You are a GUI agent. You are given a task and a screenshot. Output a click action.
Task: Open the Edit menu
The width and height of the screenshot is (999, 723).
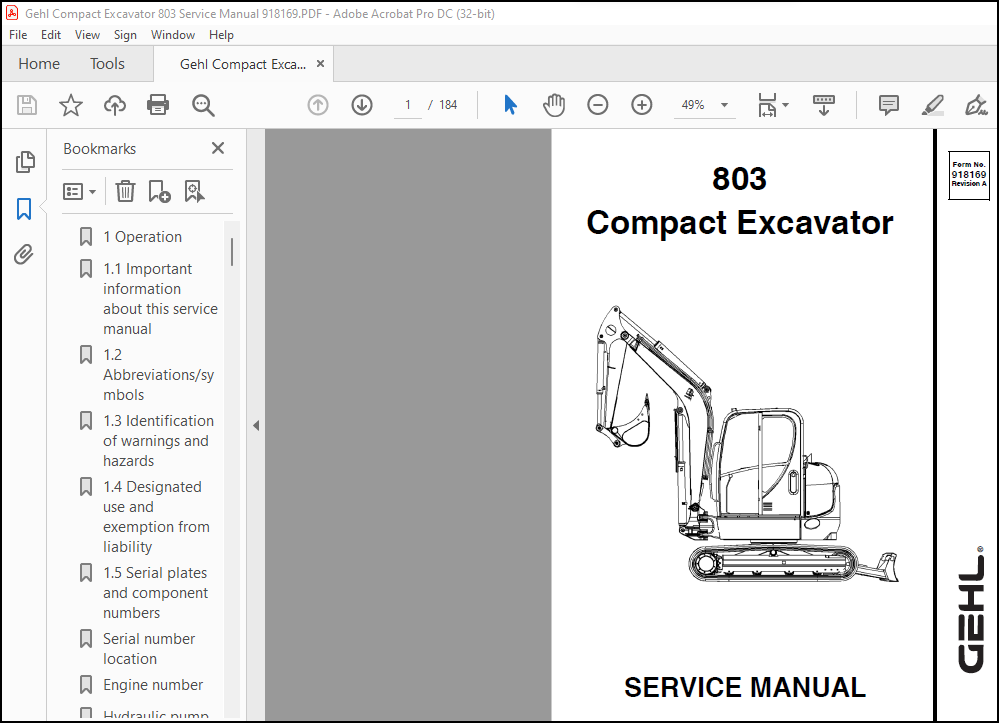[51, 35]
